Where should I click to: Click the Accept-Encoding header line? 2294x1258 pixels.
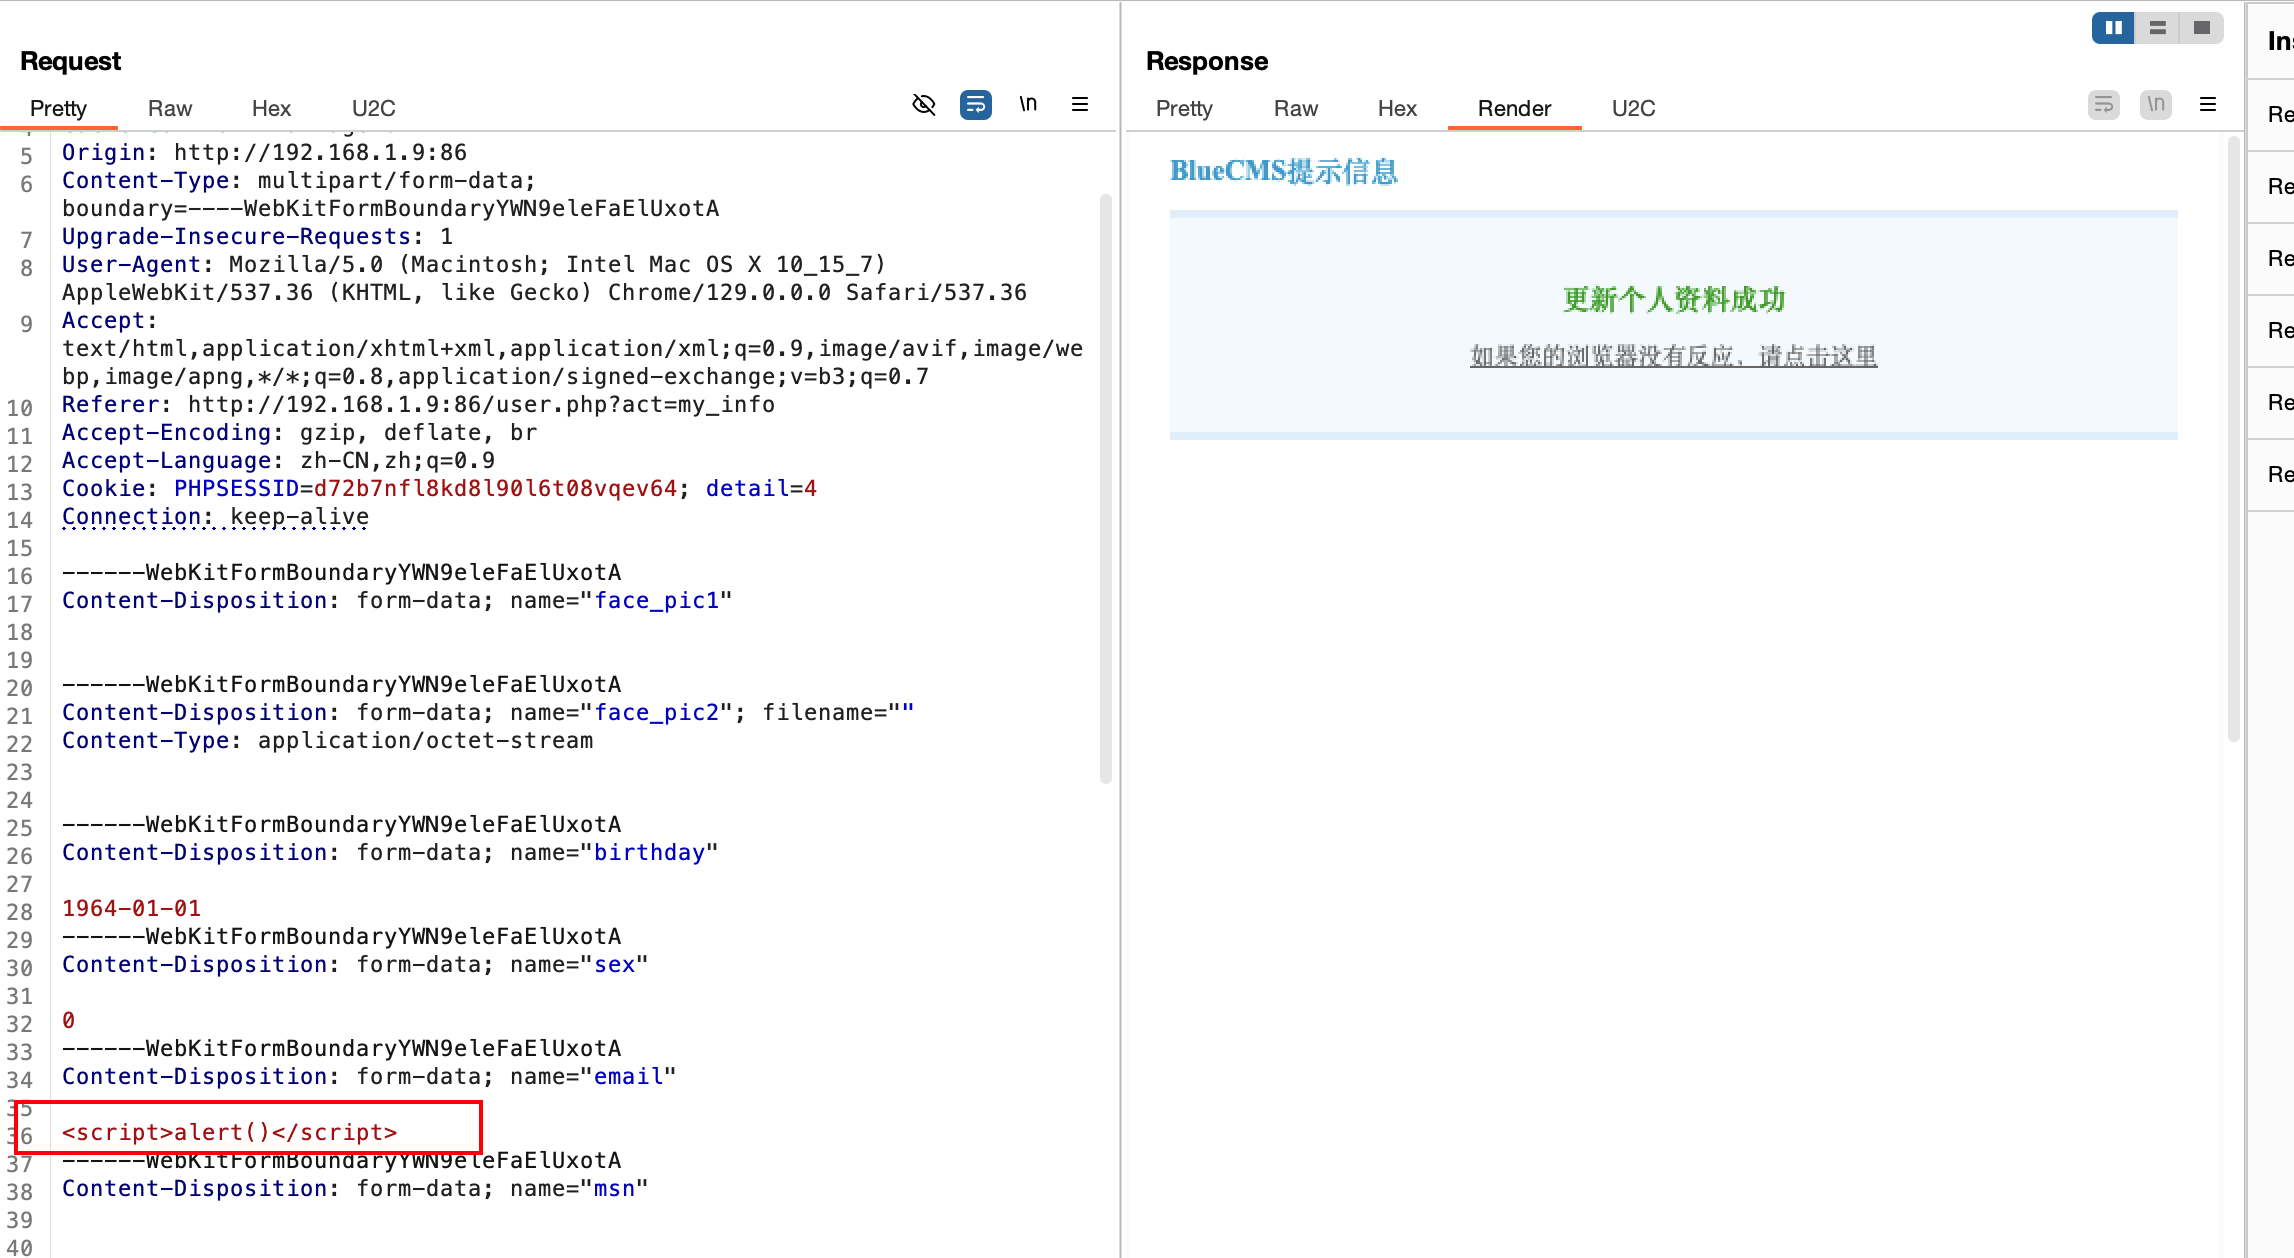tap(299, 432)
